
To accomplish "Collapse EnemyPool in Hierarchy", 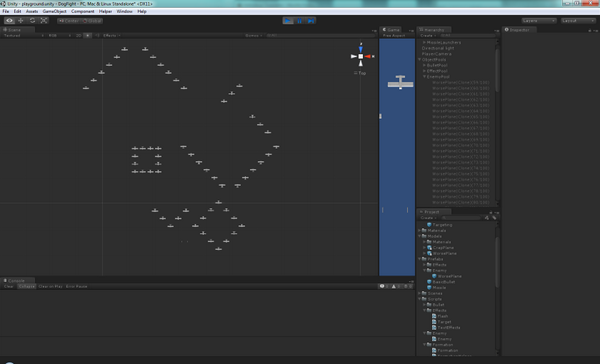I will click(424, 77).
